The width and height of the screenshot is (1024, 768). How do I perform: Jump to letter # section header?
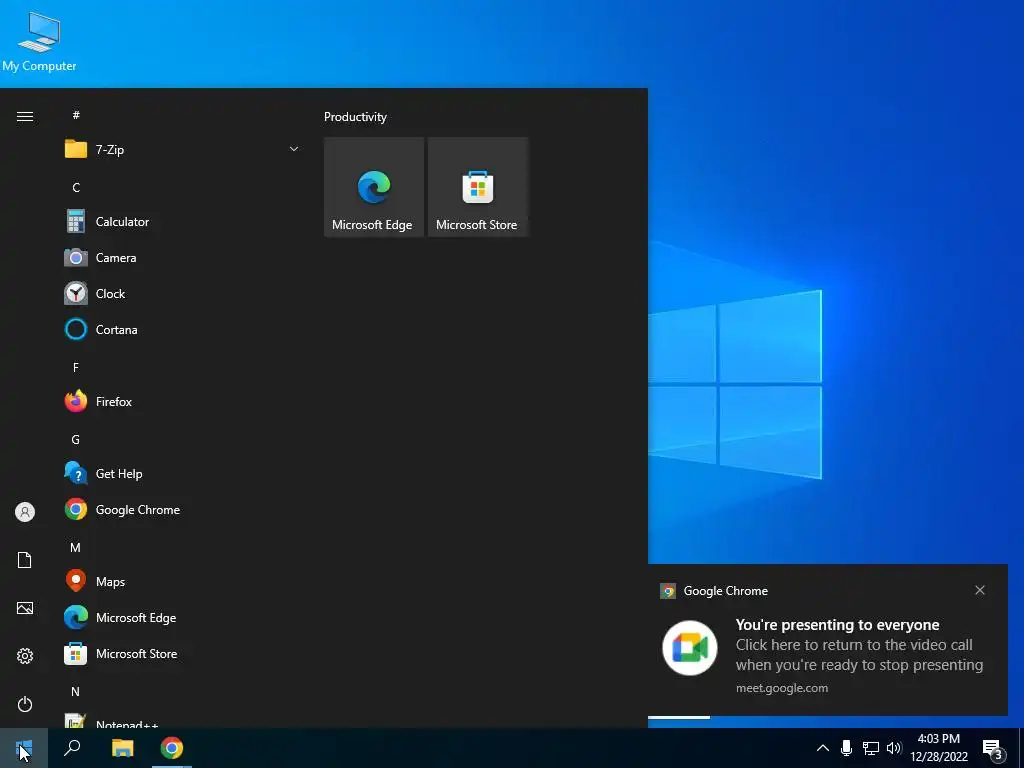(76, 115)
